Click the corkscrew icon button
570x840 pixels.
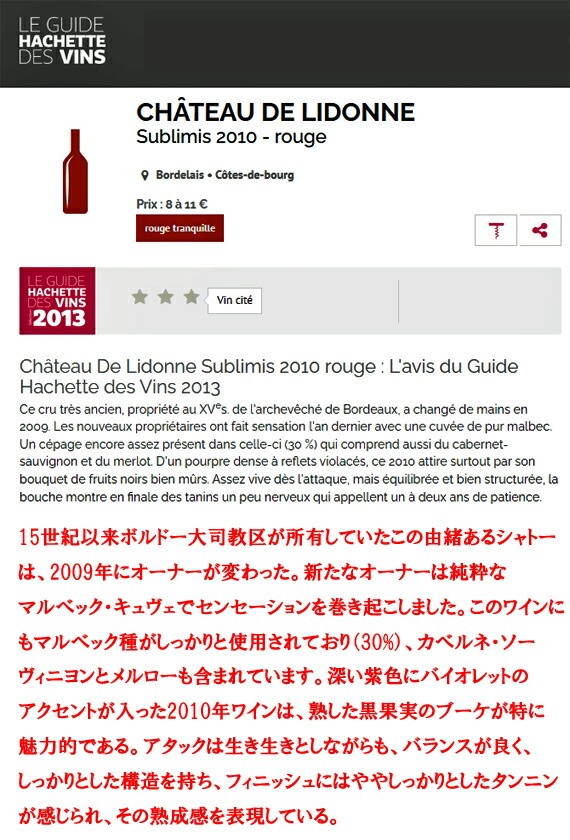click(x=496, y=230)
